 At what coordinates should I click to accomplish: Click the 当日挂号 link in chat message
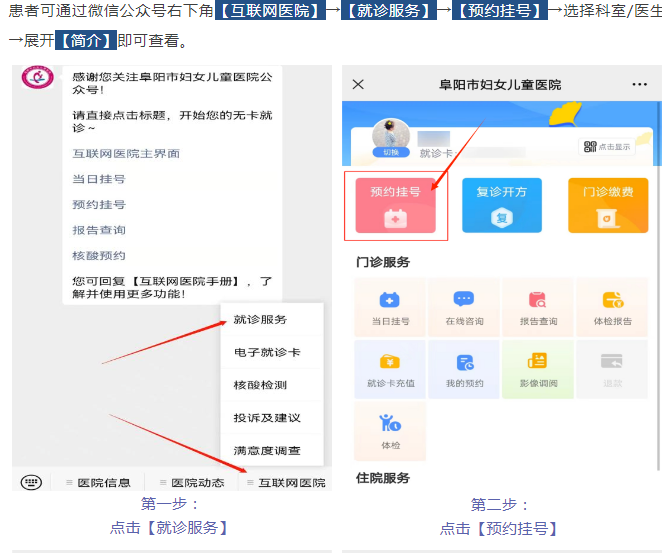tap(99, 179)
